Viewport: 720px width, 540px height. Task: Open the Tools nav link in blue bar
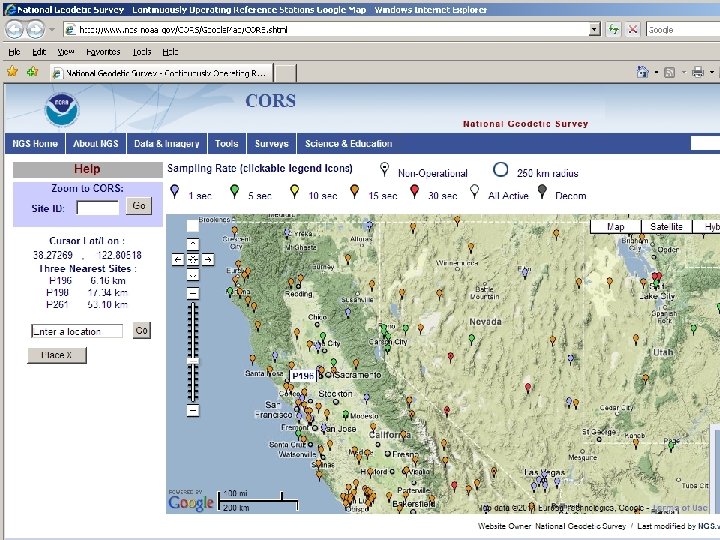(226, 144)
